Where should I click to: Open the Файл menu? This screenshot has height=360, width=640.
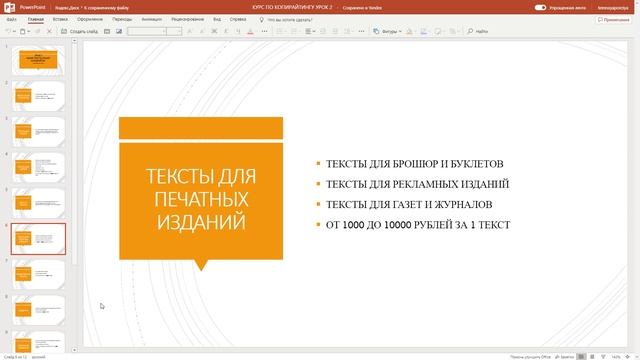point(11,19)
